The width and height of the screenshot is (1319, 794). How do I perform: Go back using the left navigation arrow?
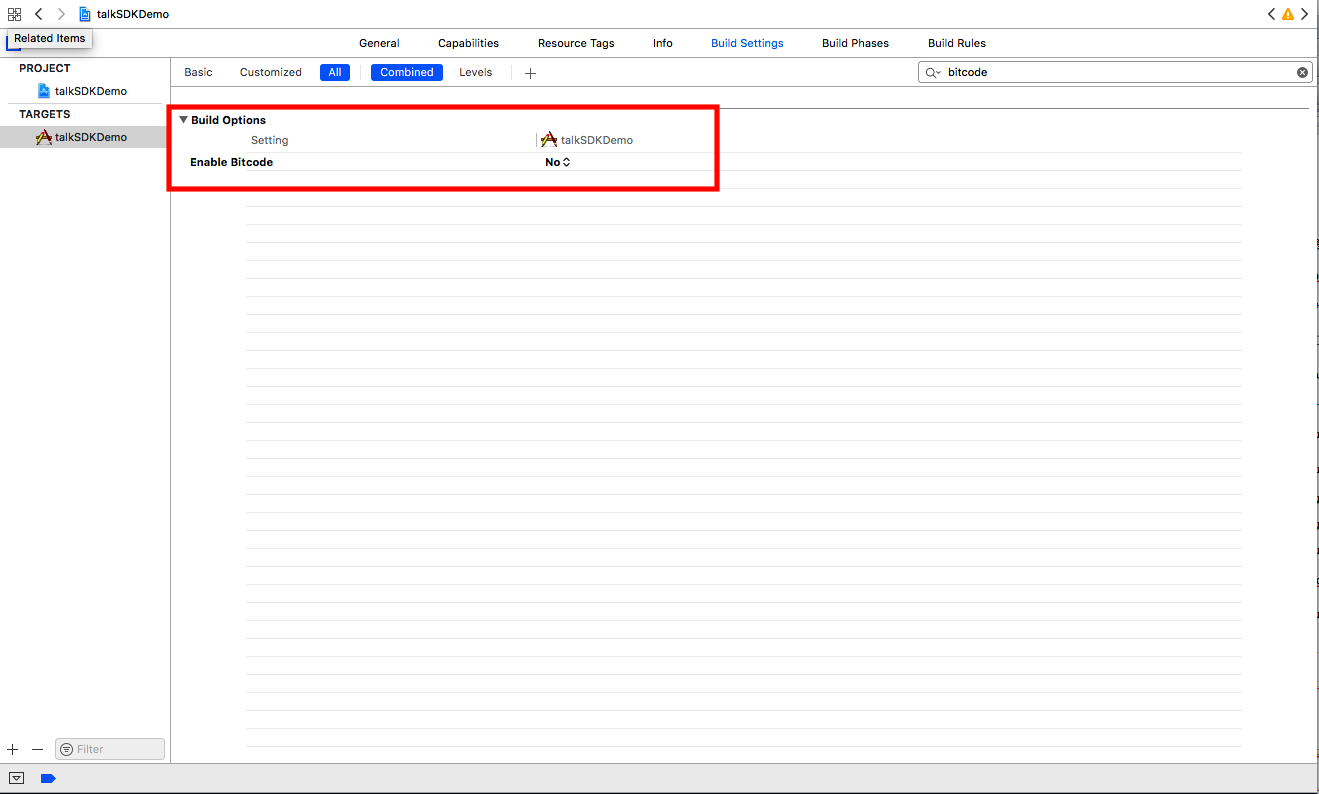tap(38, 14)
